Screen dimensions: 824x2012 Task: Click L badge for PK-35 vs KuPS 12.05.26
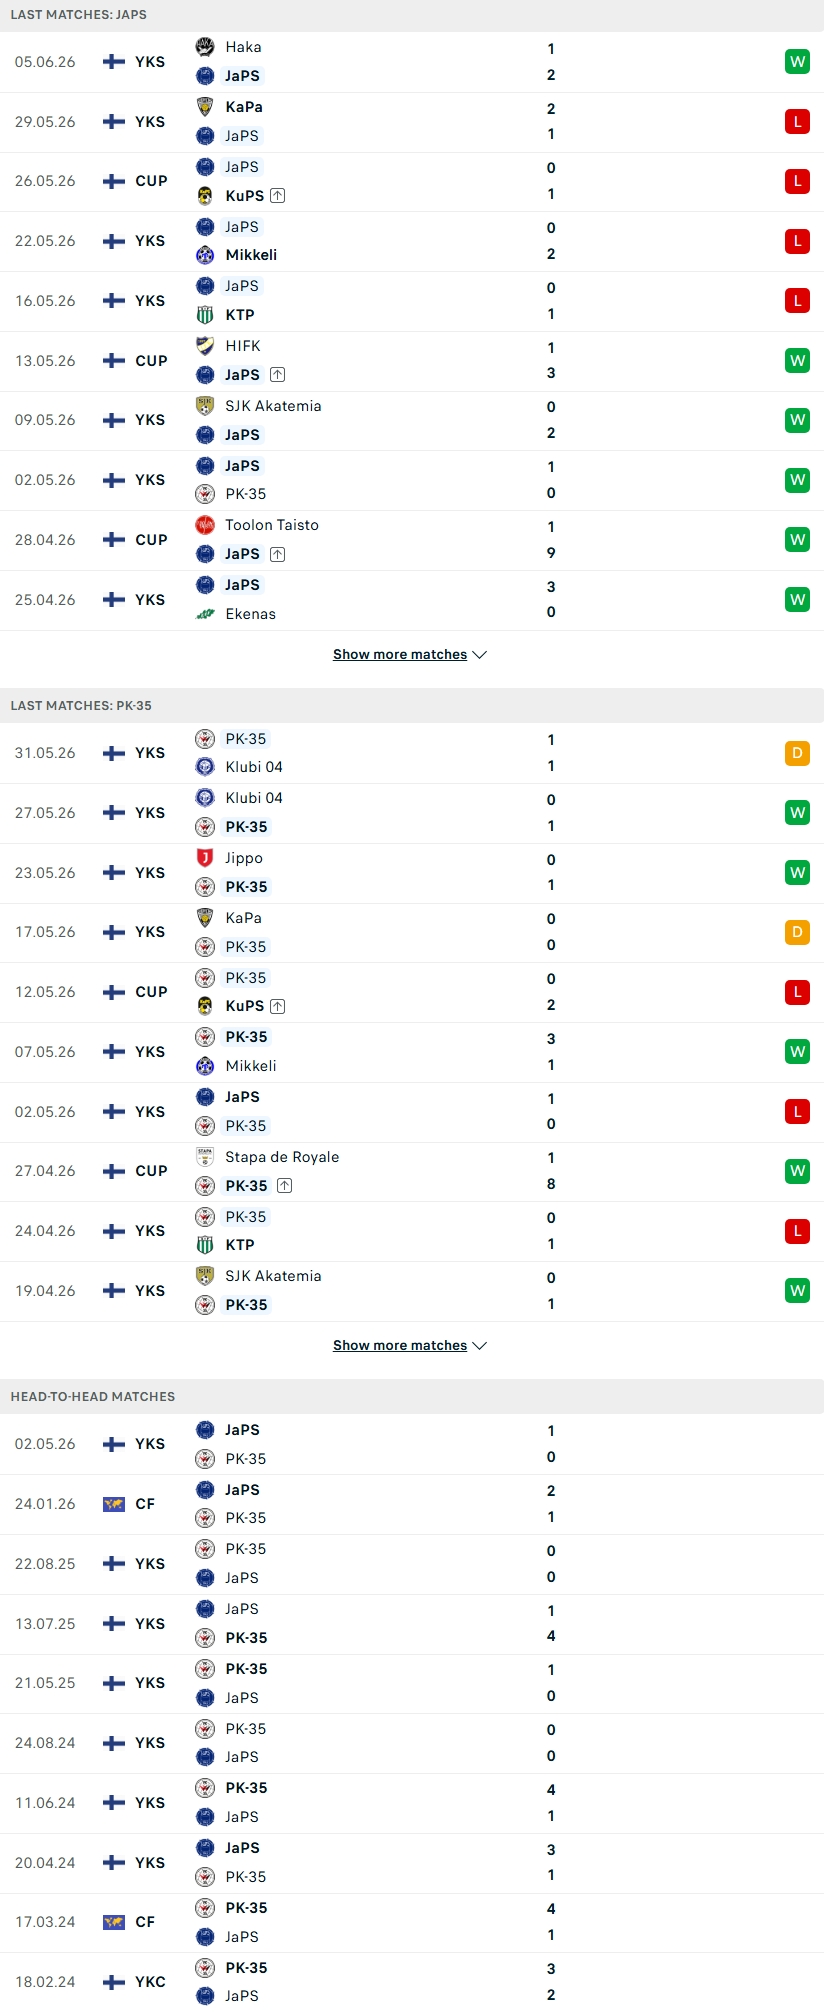pyautogui.click(x=797, y=992)
